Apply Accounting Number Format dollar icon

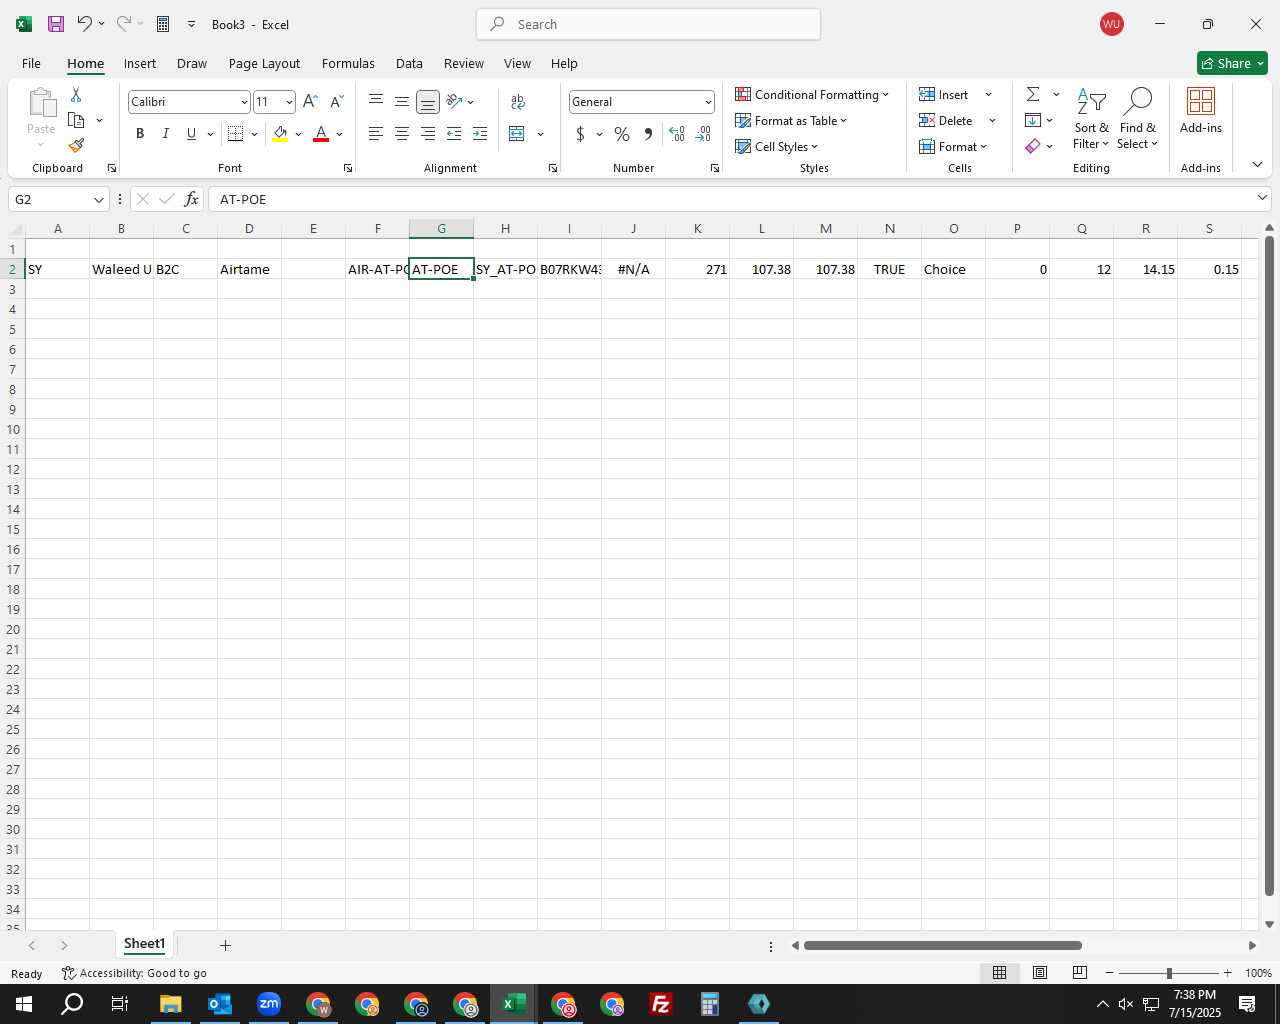click(x=580, y=134)
